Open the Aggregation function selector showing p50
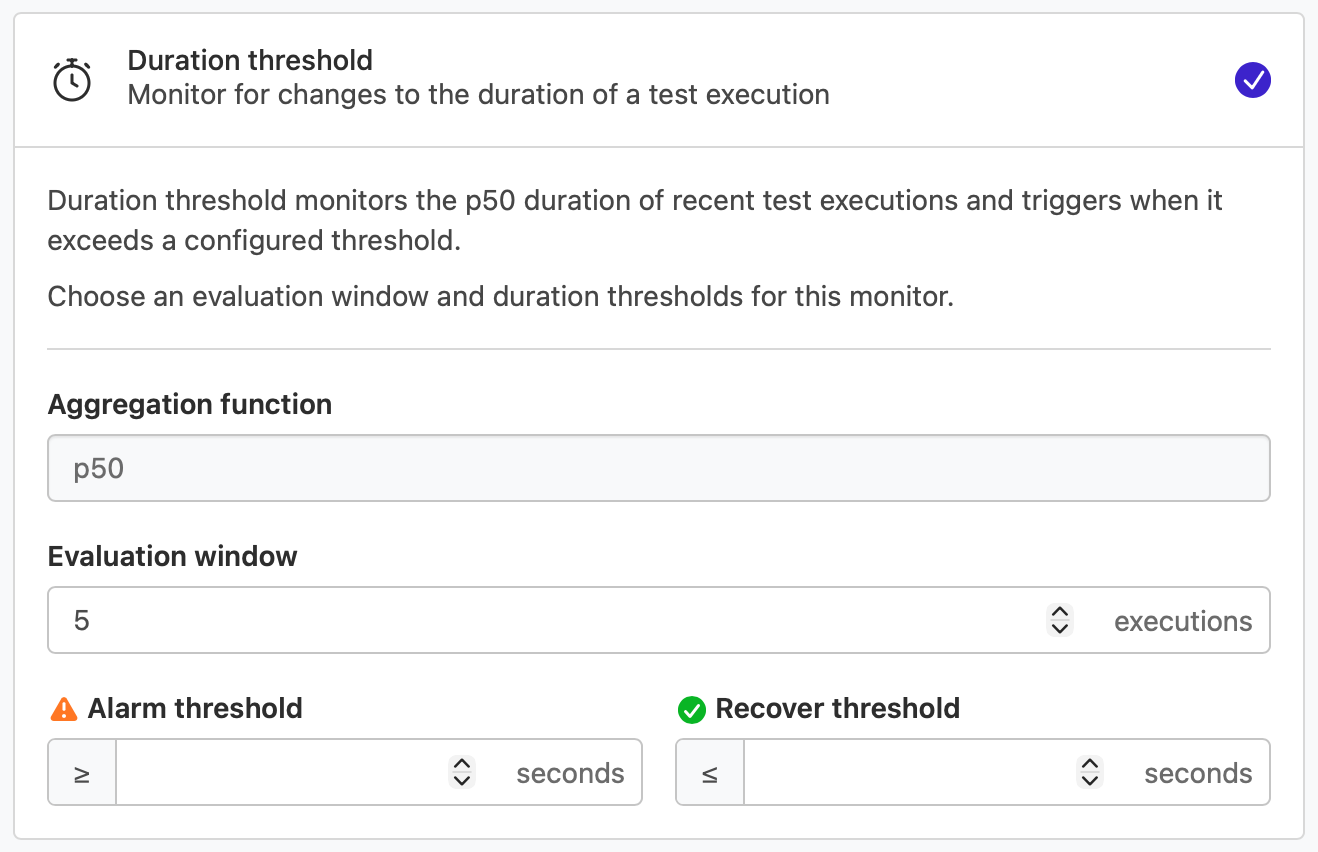This screenshot has width=1318, height=852. (x=659, y=467)
